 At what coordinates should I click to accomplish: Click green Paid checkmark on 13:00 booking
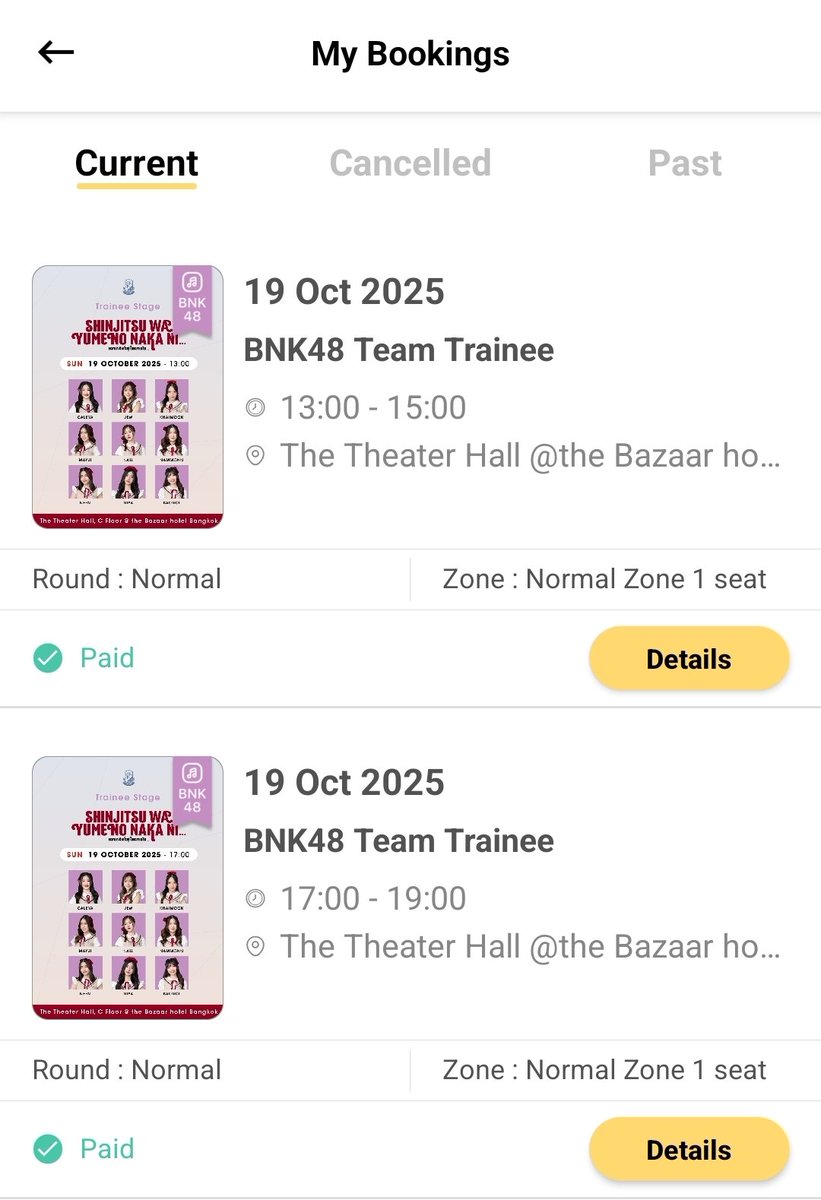[47, 658]
